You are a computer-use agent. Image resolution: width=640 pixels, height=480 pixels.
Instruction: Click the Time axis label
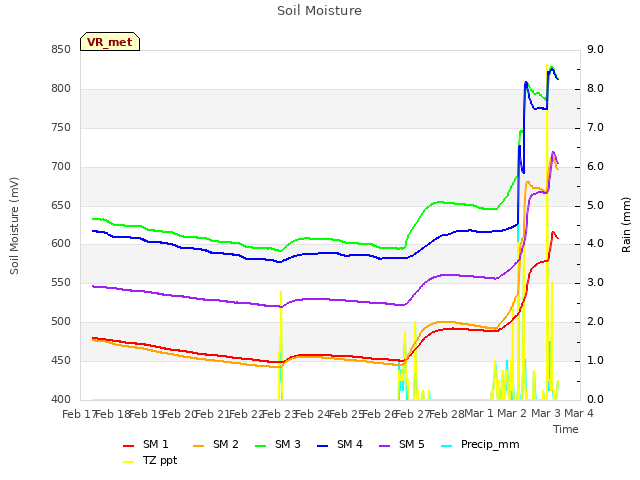tap(566, 429)
